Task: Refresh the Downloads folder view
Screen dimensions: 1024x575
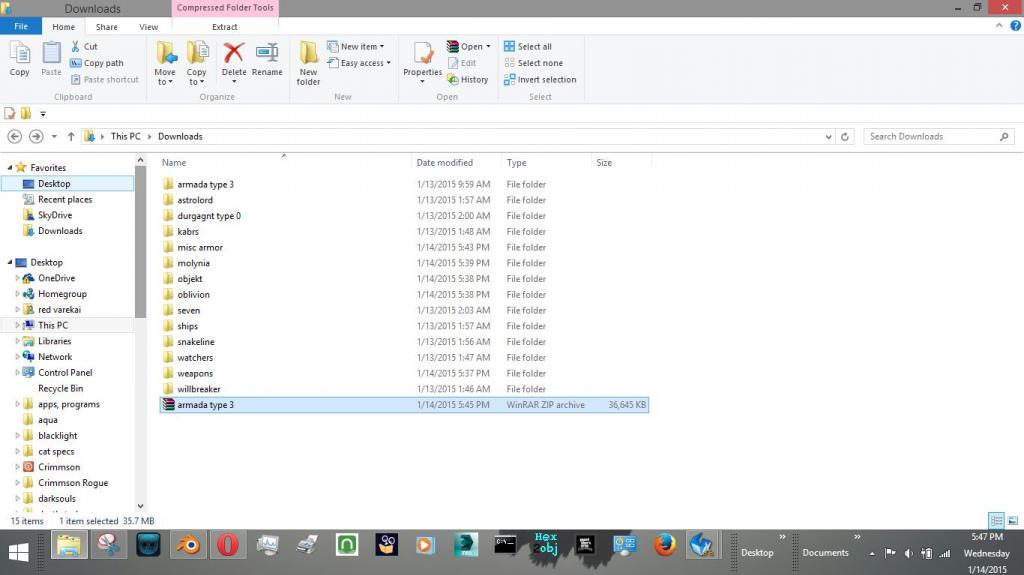Action: tap(844, 137)
